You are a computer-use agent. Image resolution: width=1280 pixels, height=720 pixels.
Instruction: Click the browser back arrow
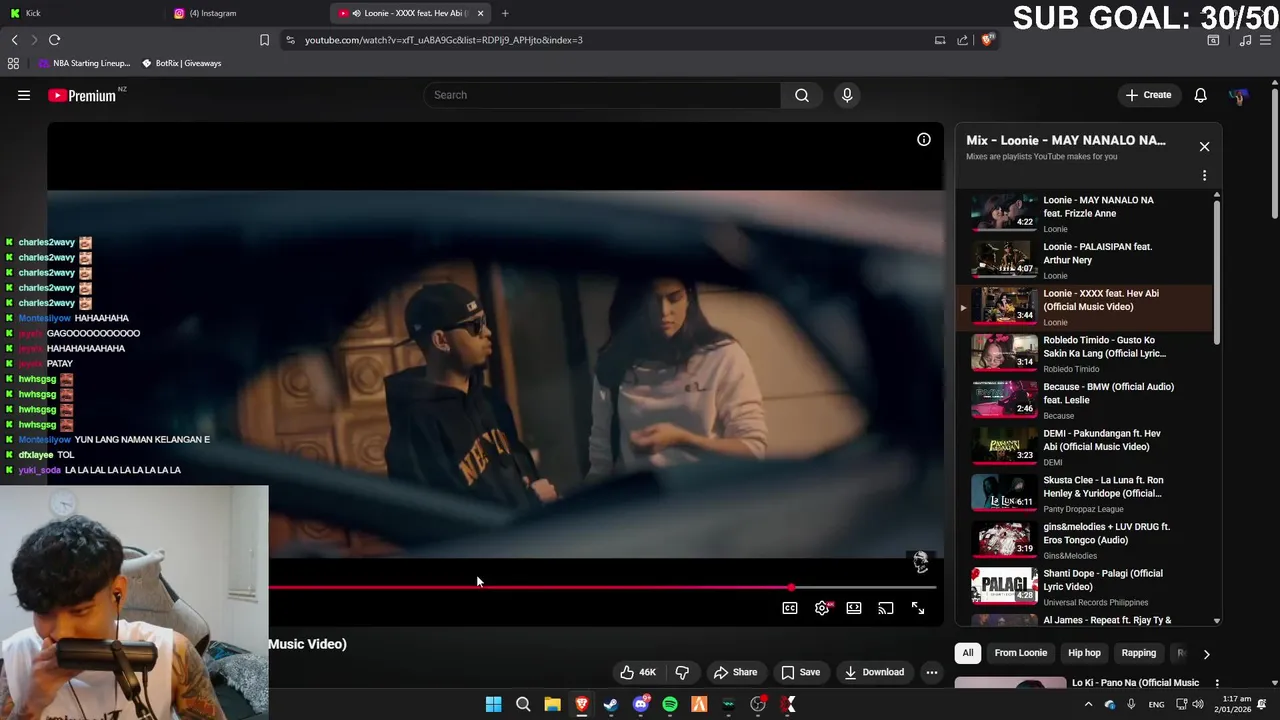click(14, 40)
